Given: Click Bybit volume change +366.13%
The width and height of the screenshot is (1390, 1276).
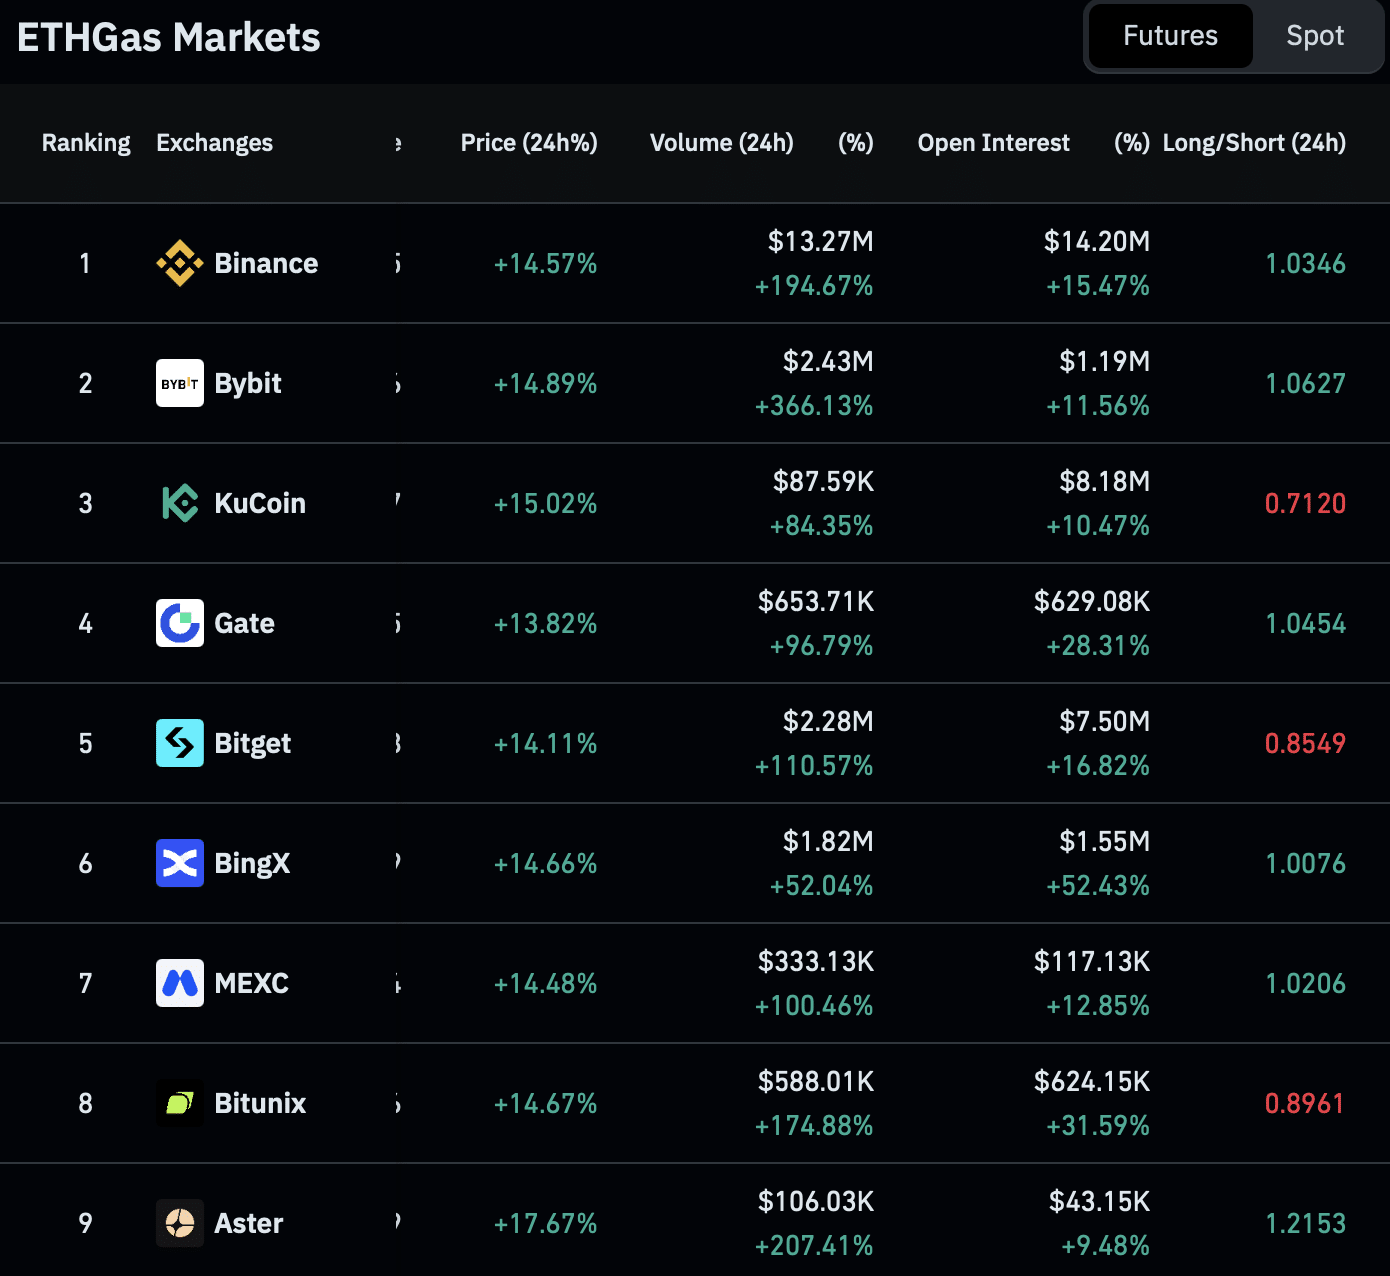Looking at the screenshot, I should click(x=814, y=405).
